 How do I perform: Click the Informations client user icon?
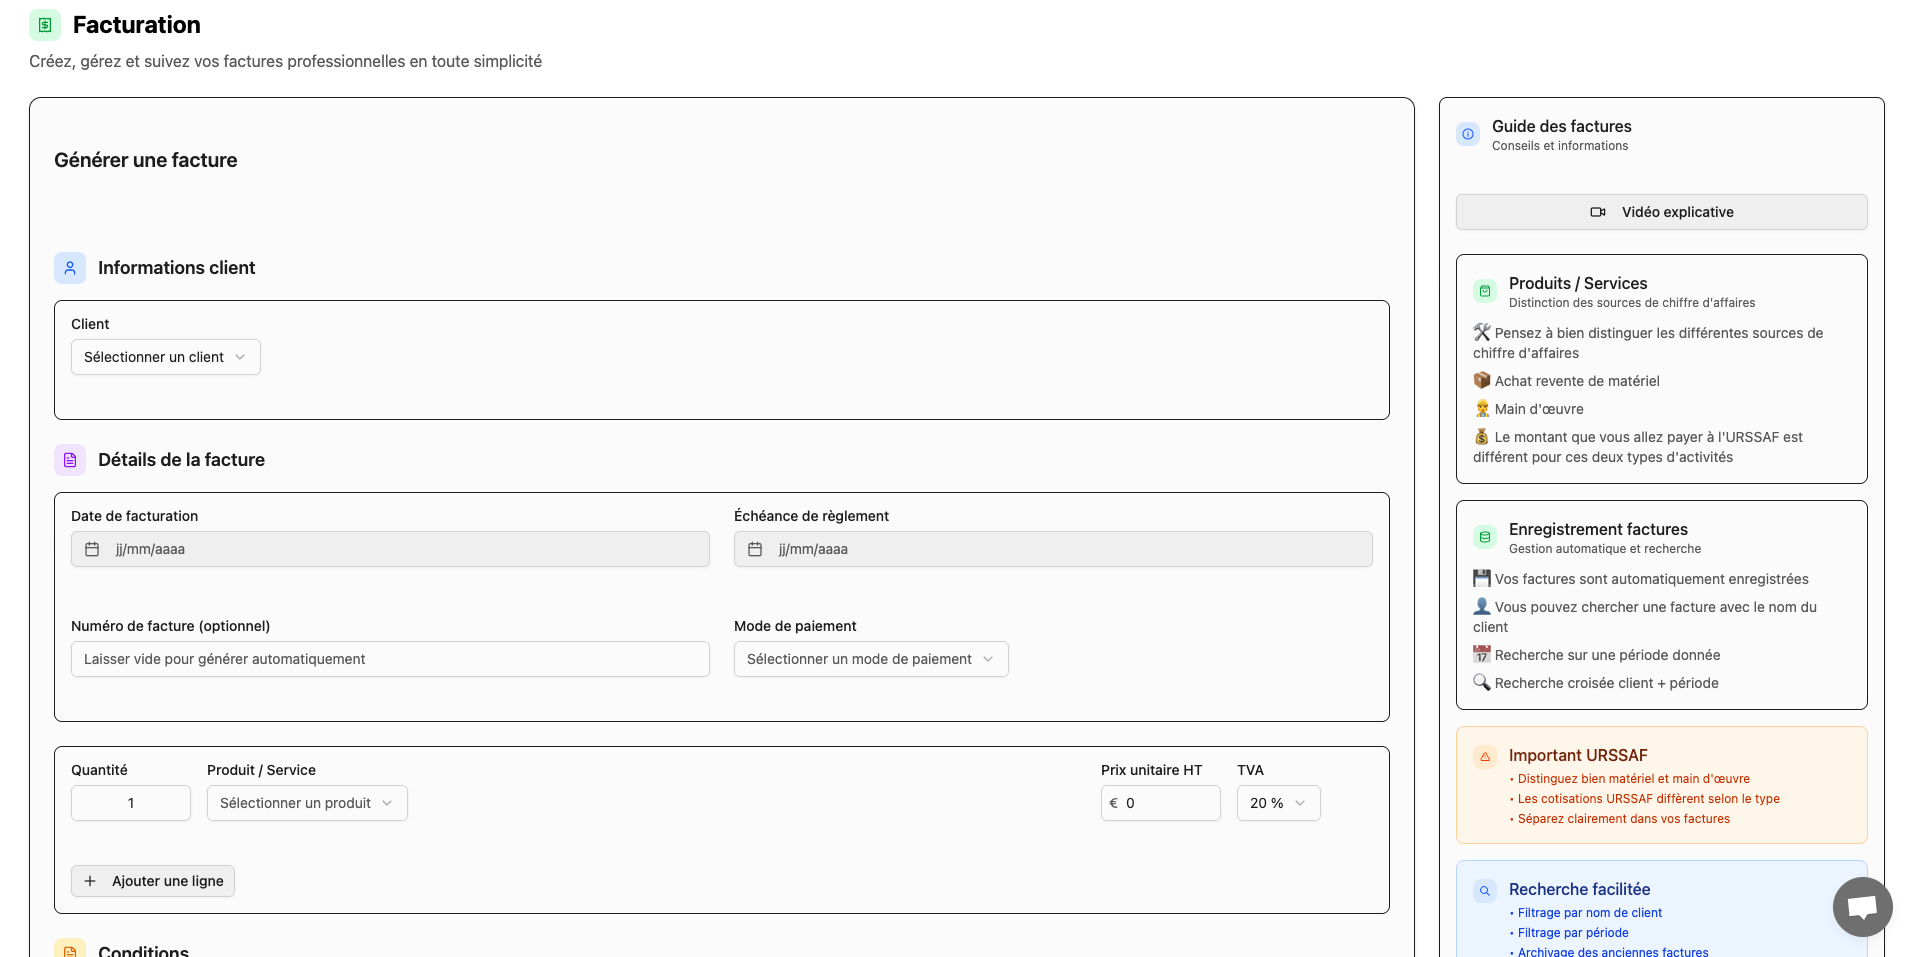[x=70, y=268]
